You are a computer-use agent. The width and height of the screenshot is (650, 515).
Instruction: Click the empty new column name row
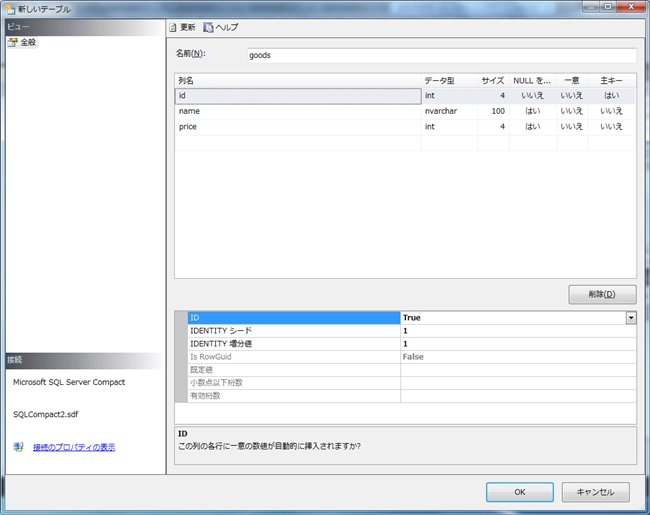point(298,143)
